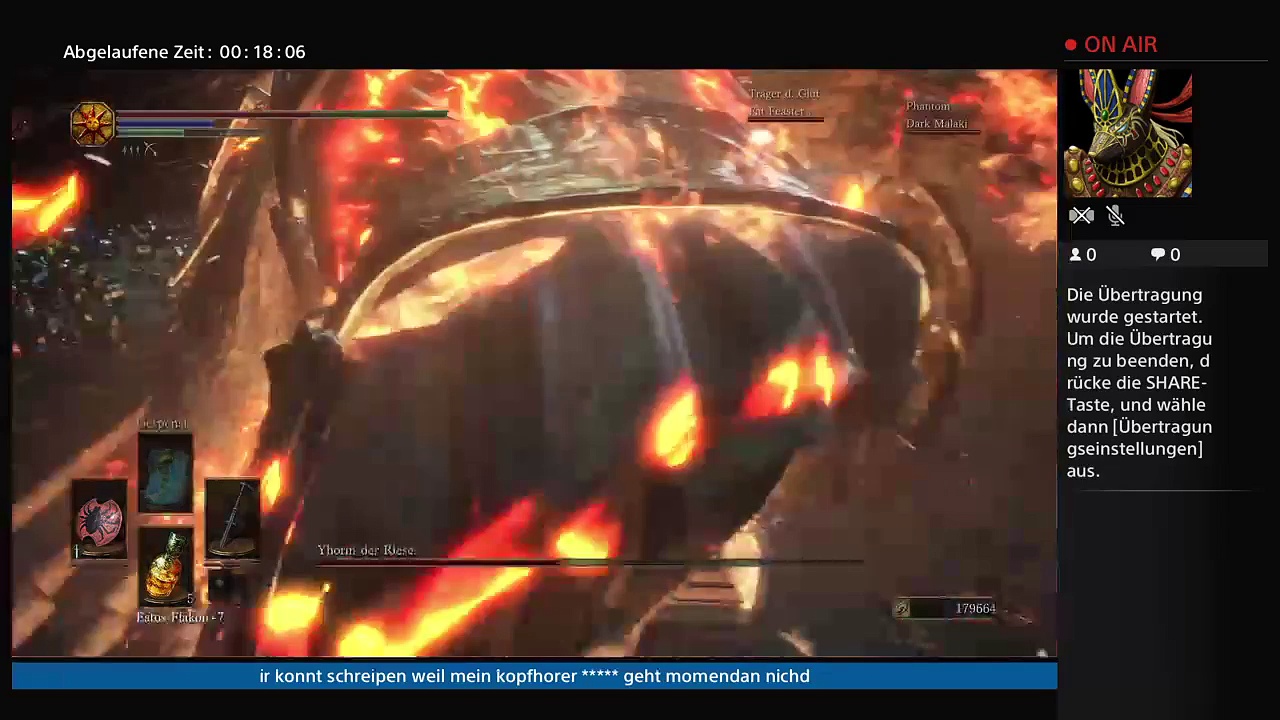1280x720 pixels.
Task: Click the sword right-hand weapon slot
Action: click(x=232, y=519)
